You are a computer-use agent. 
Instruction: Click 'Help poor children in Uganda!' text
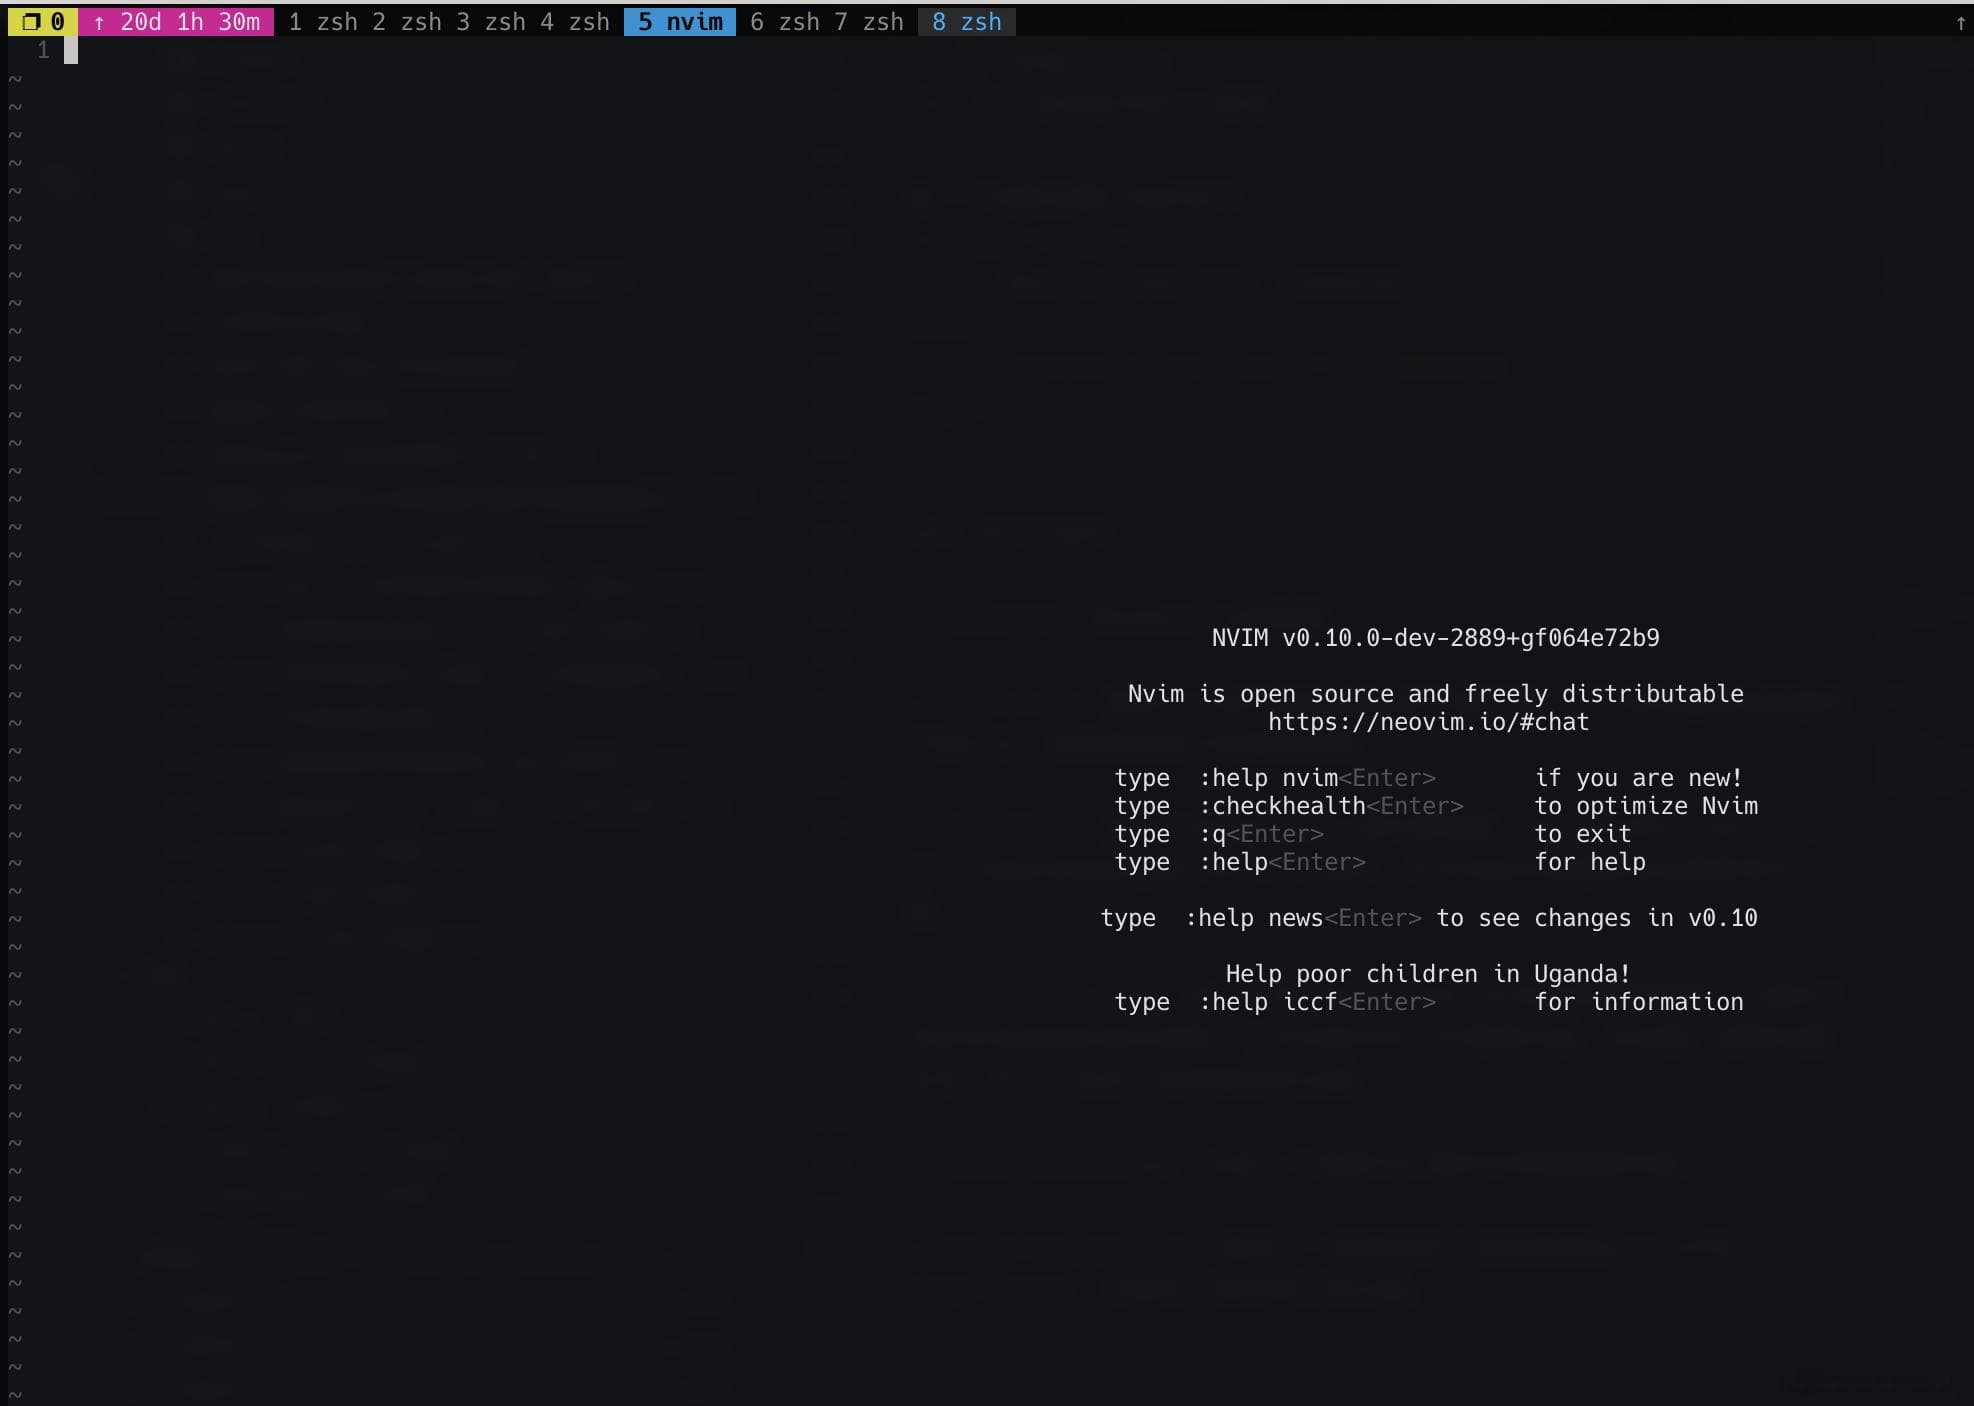coord(1428,974)
